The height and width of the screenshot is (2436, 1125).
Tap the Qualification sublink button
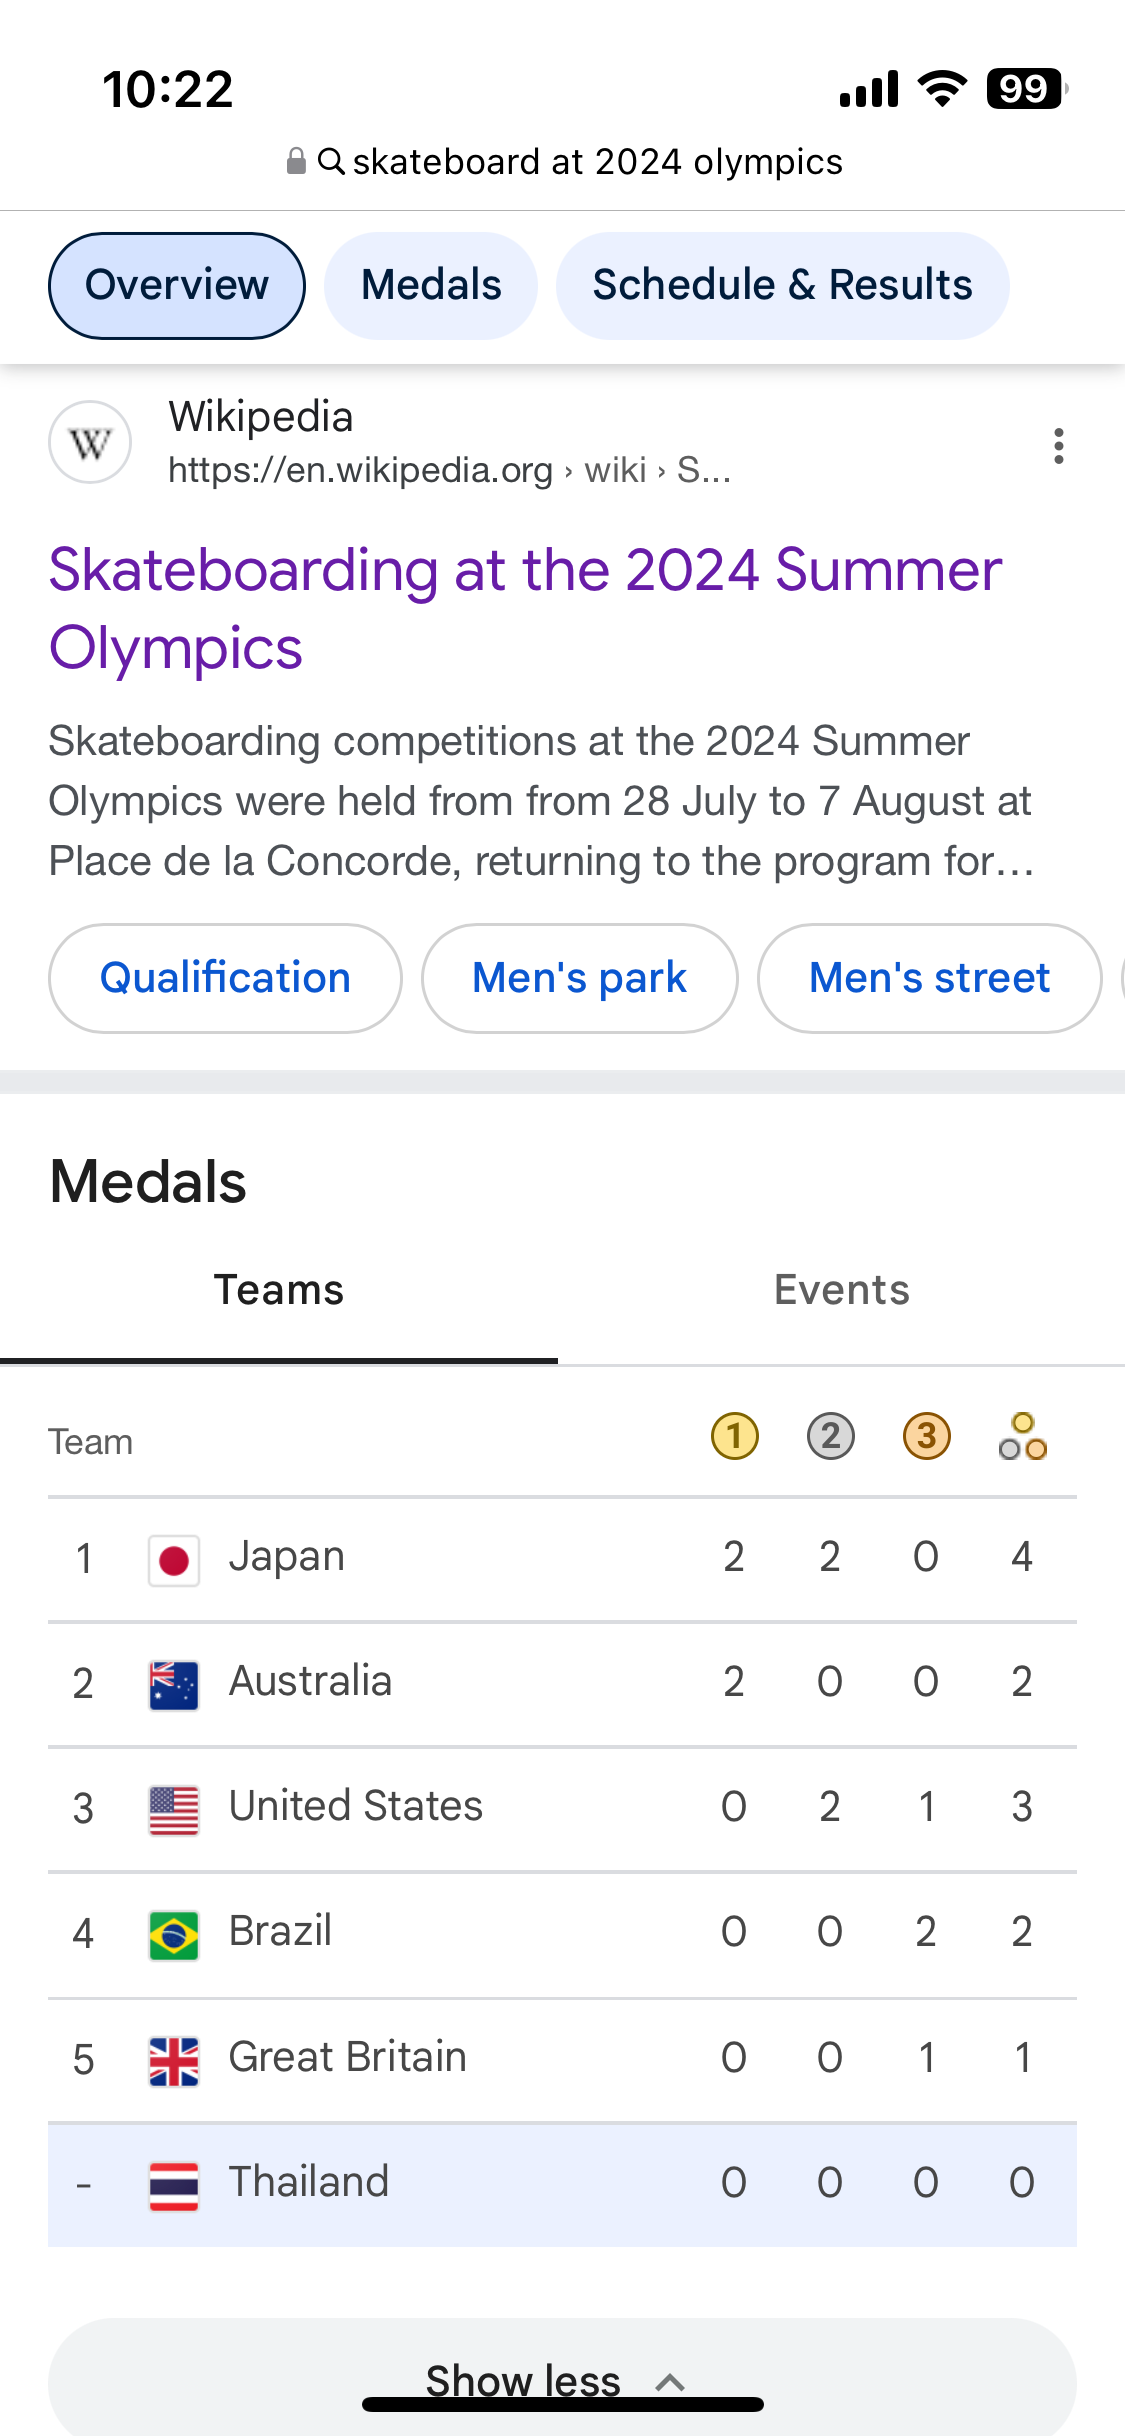coord(225,978)
